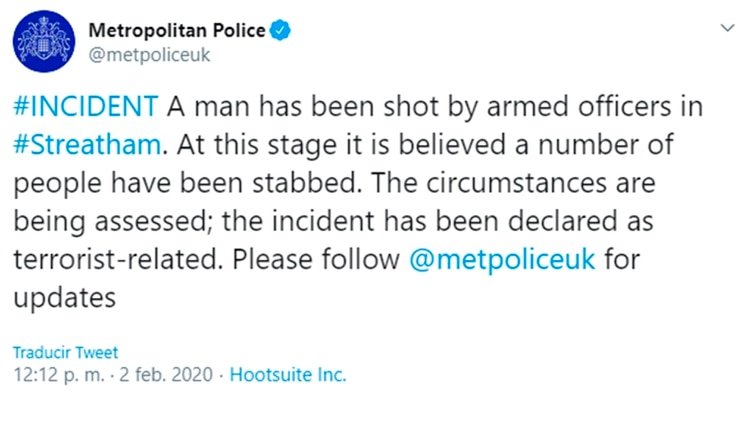This screenshot has width=750, height=422.
Task: Open the Metropolitan Police profile avatar
Action: click(x=44, y=41)
